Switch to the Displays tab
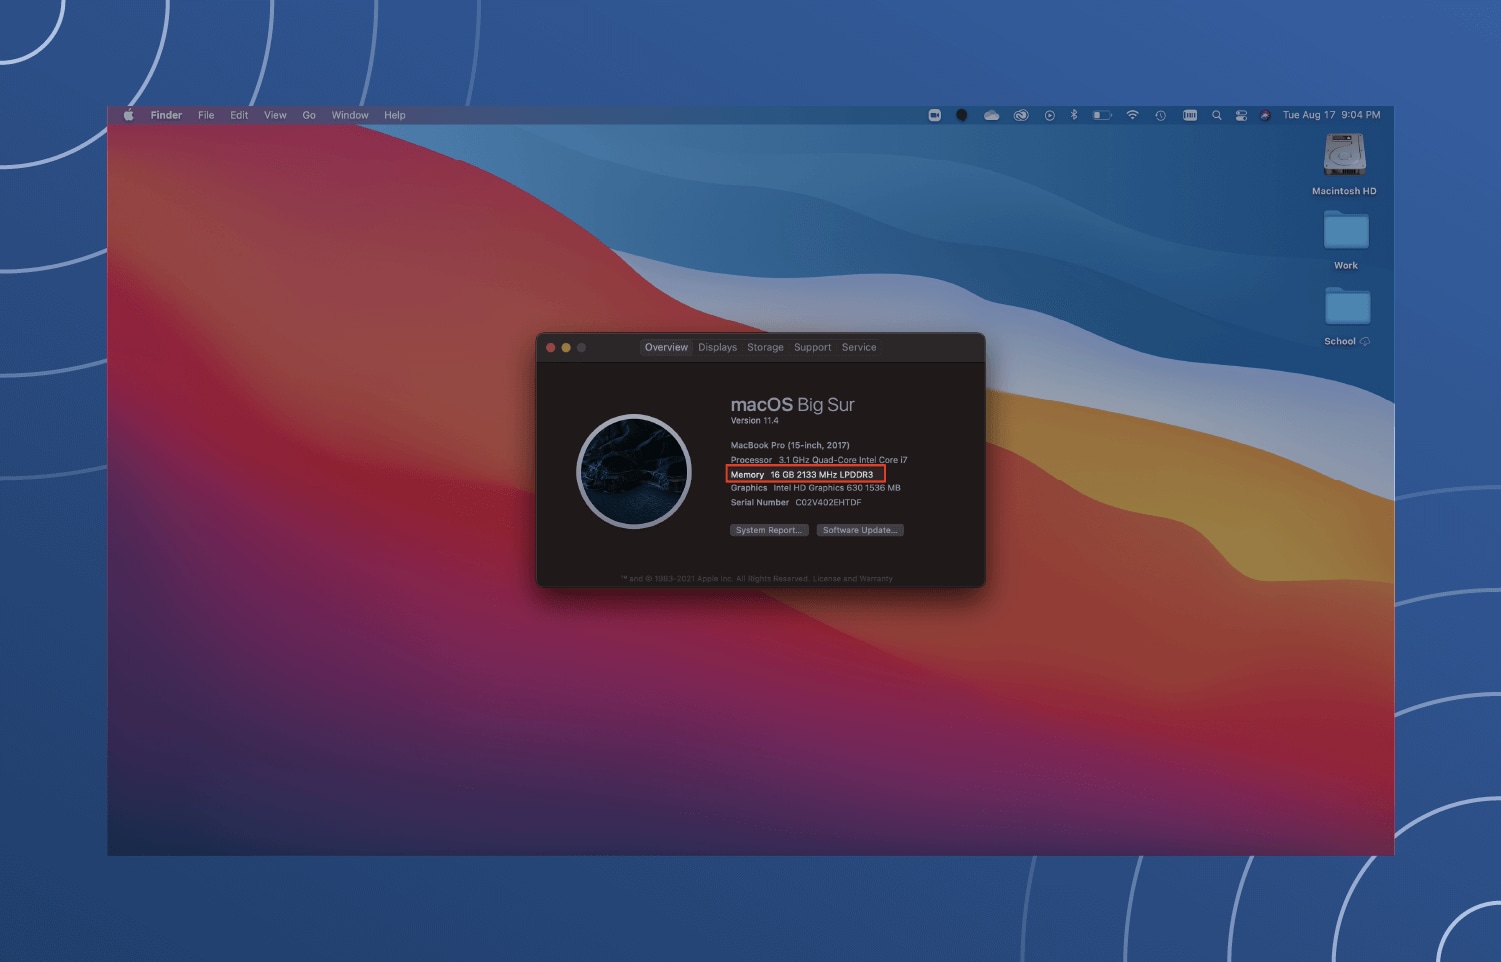Screen dimensions: 1501x962 click(717, 347)
